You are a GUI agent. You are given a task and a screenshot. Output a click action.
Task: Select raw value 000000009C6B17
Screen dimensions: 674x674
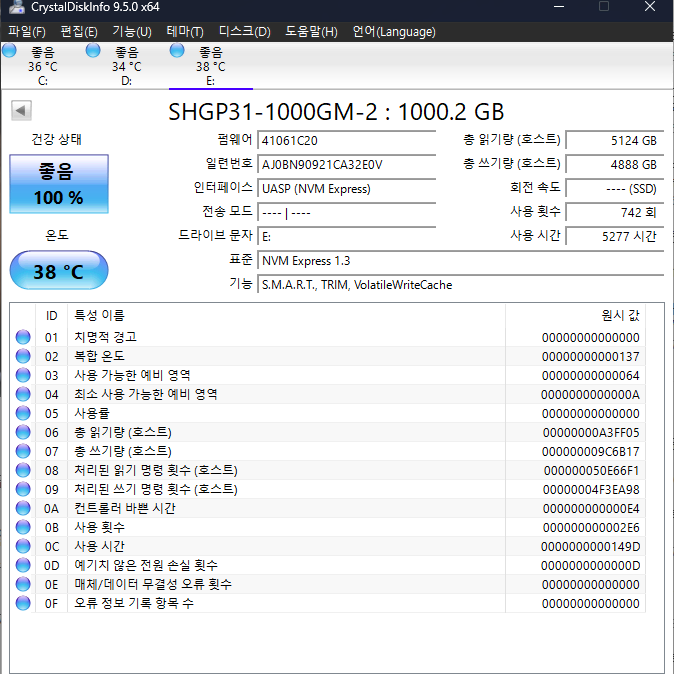click(591, 451)
